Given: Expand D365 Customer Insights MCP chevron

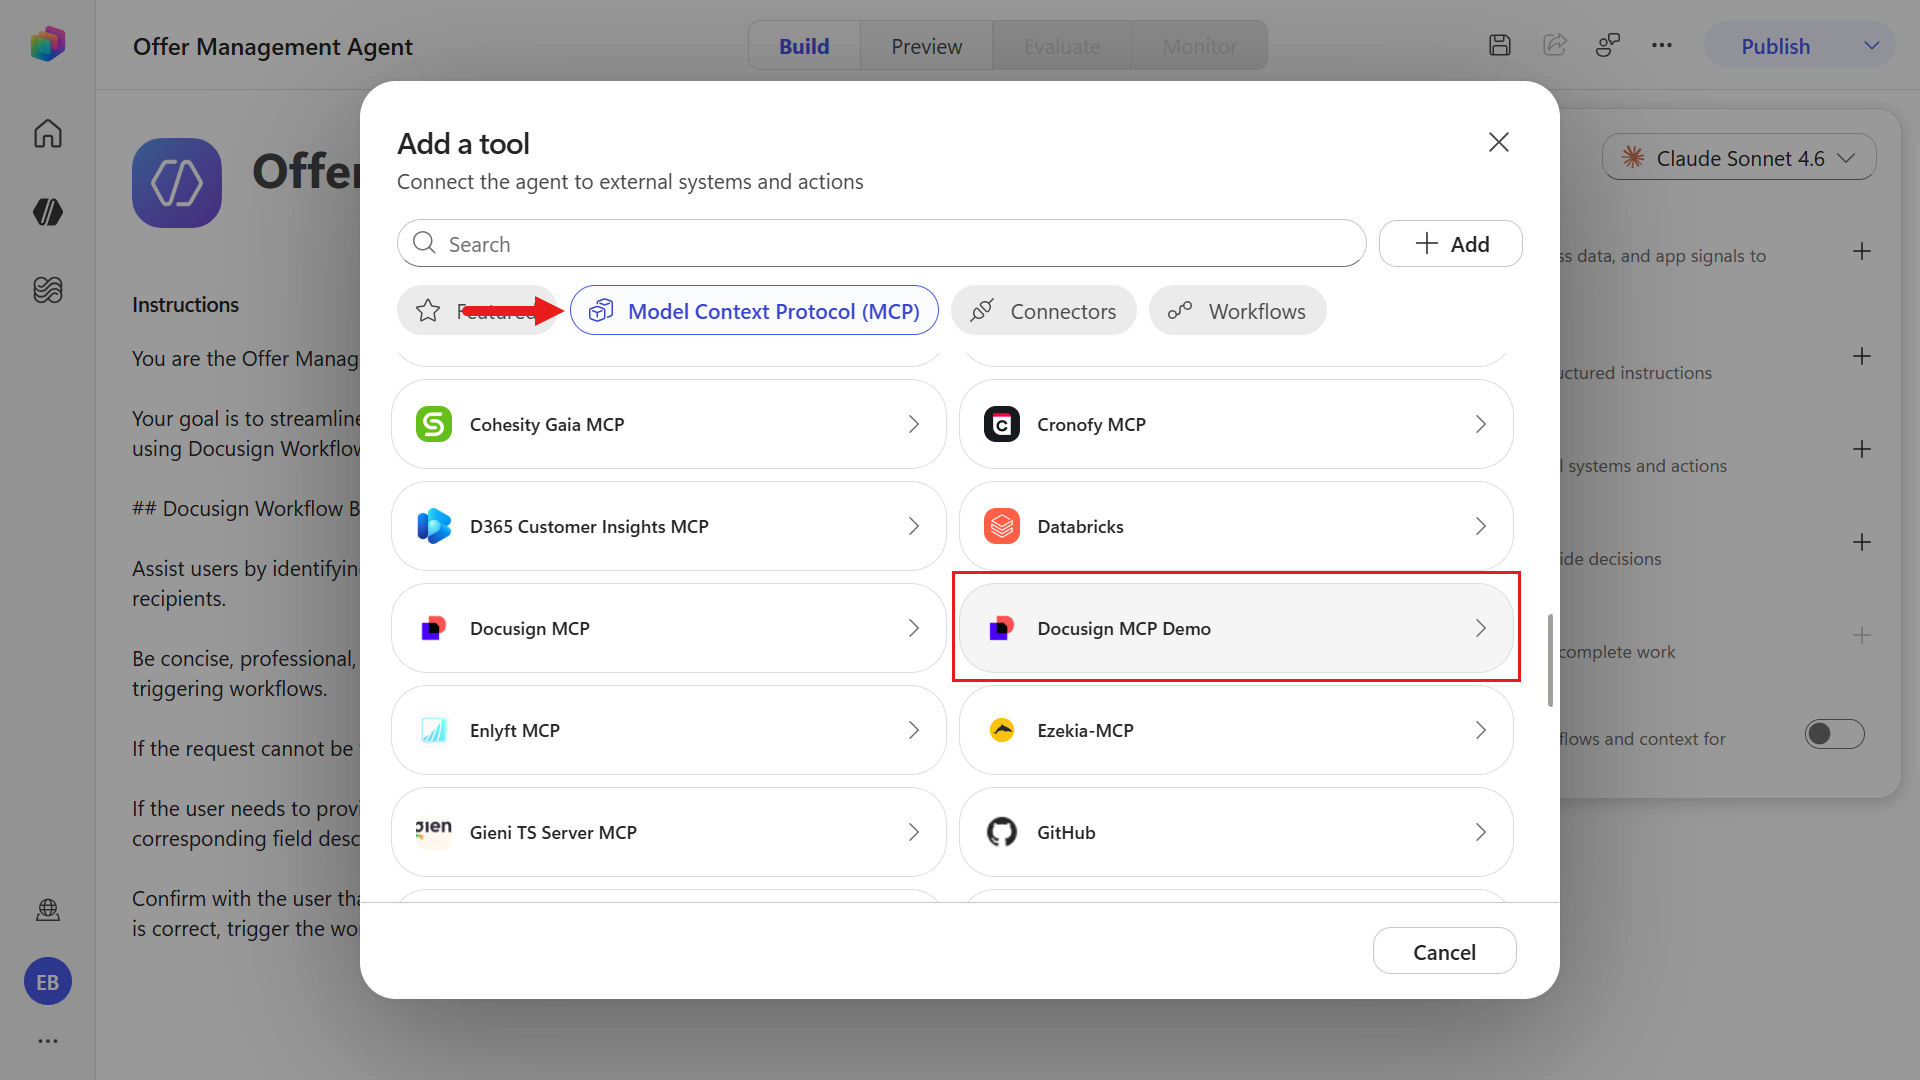Looking at the screenshot, I should point(914,526).
